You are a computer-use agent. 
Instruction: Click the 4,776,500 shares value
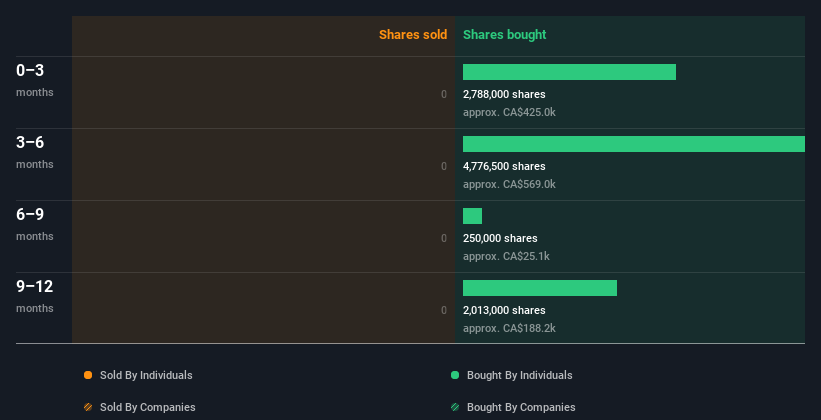[504, 166]
